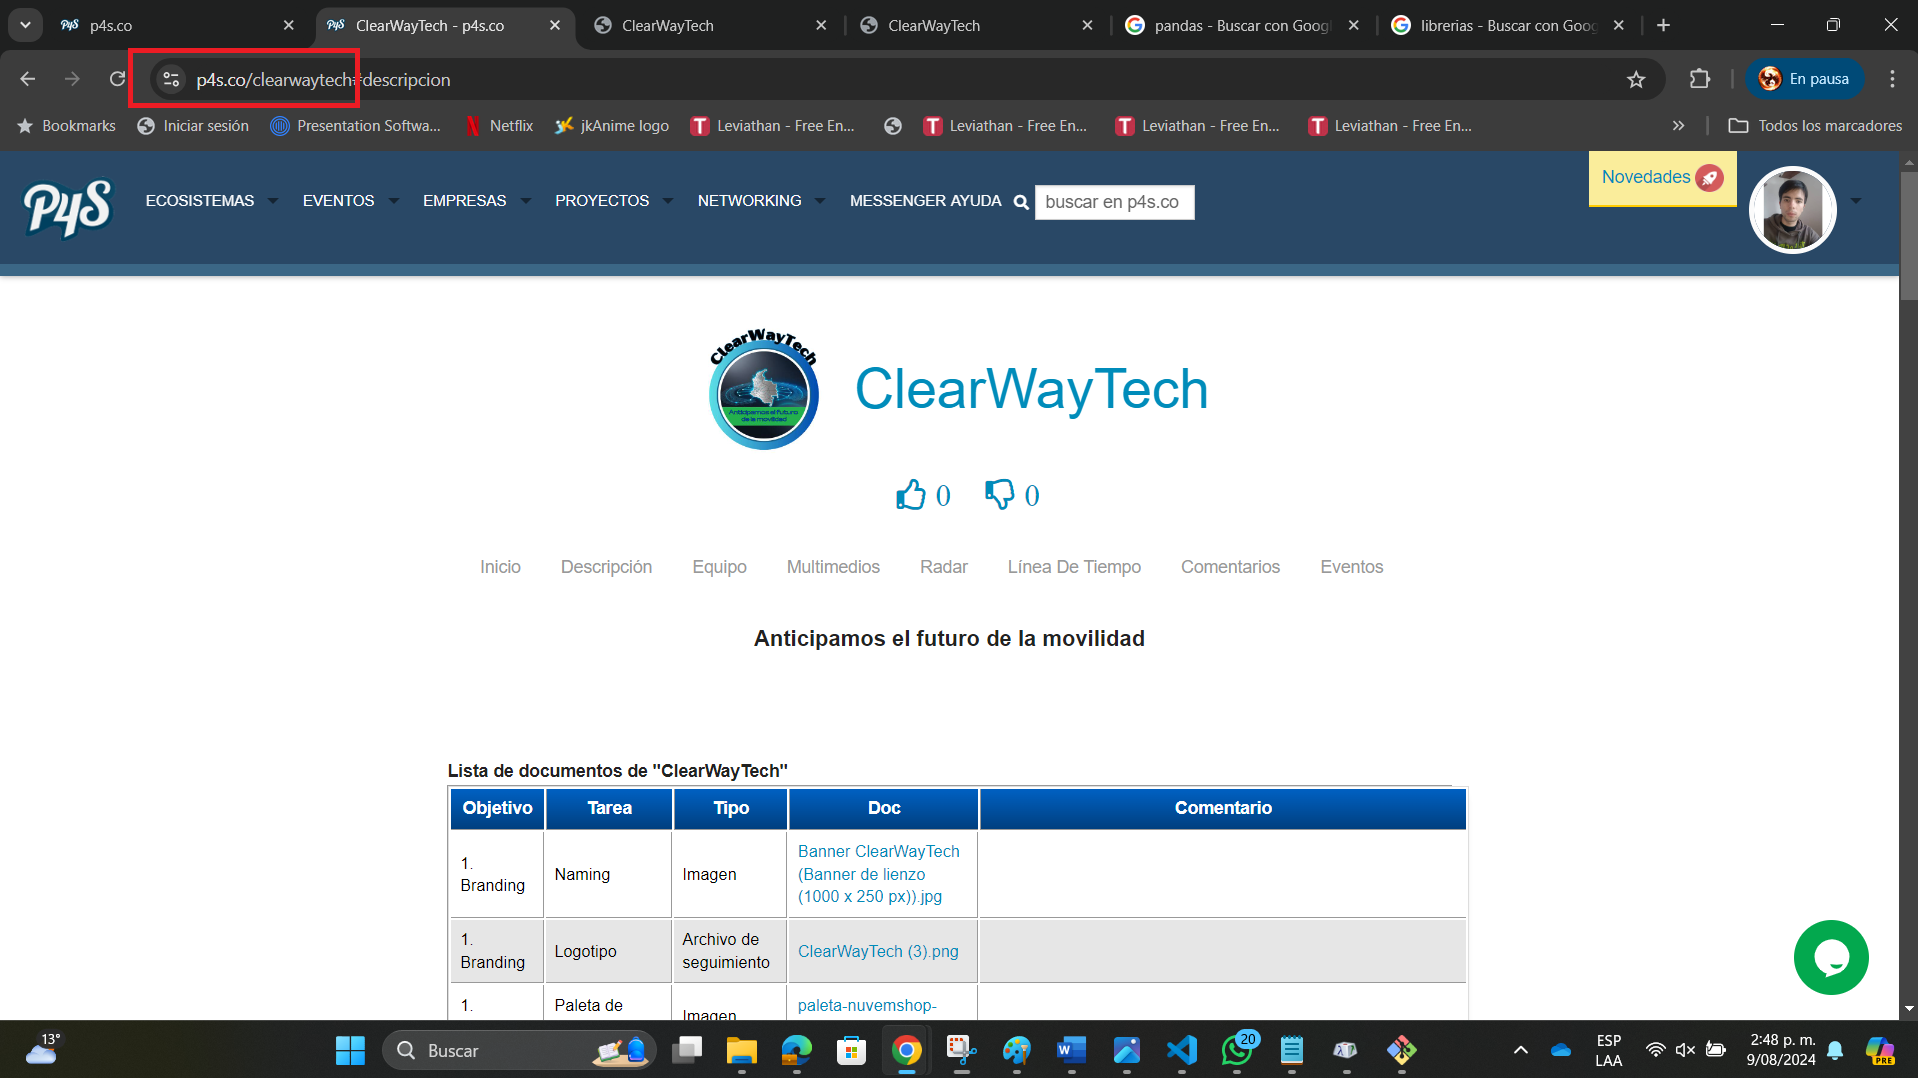Go to the Línea De Tiempo tab

pyautogui.click(x=1074, y=567)
